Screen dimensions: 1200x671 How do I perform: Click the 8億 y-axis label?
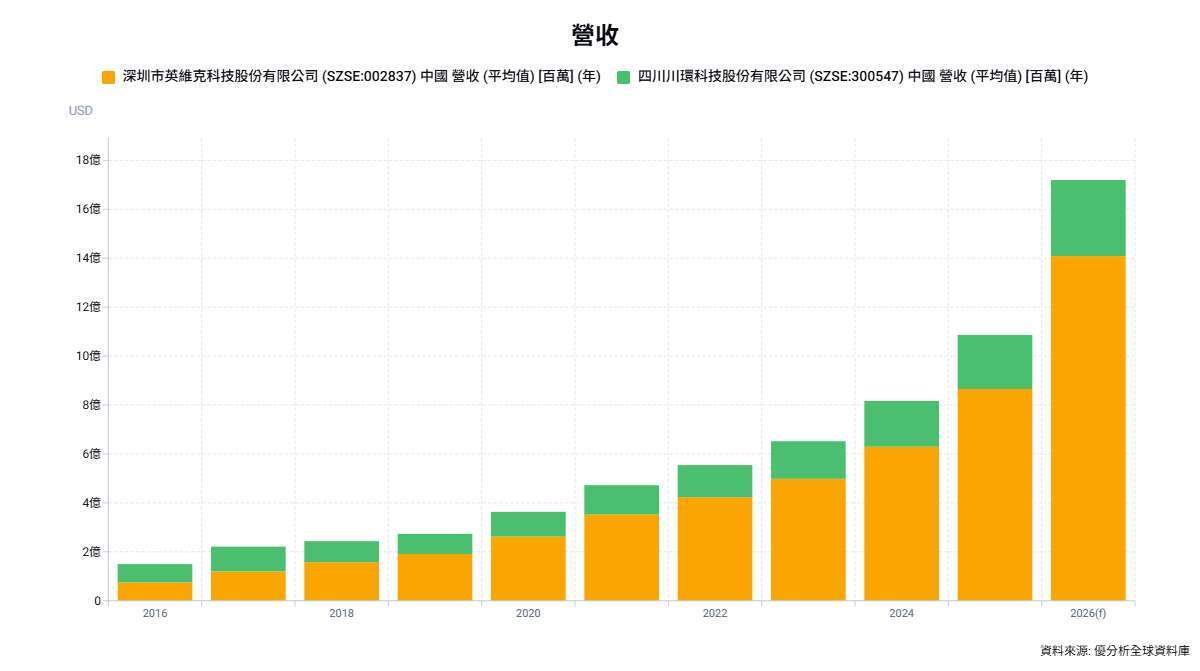[92, 405]
